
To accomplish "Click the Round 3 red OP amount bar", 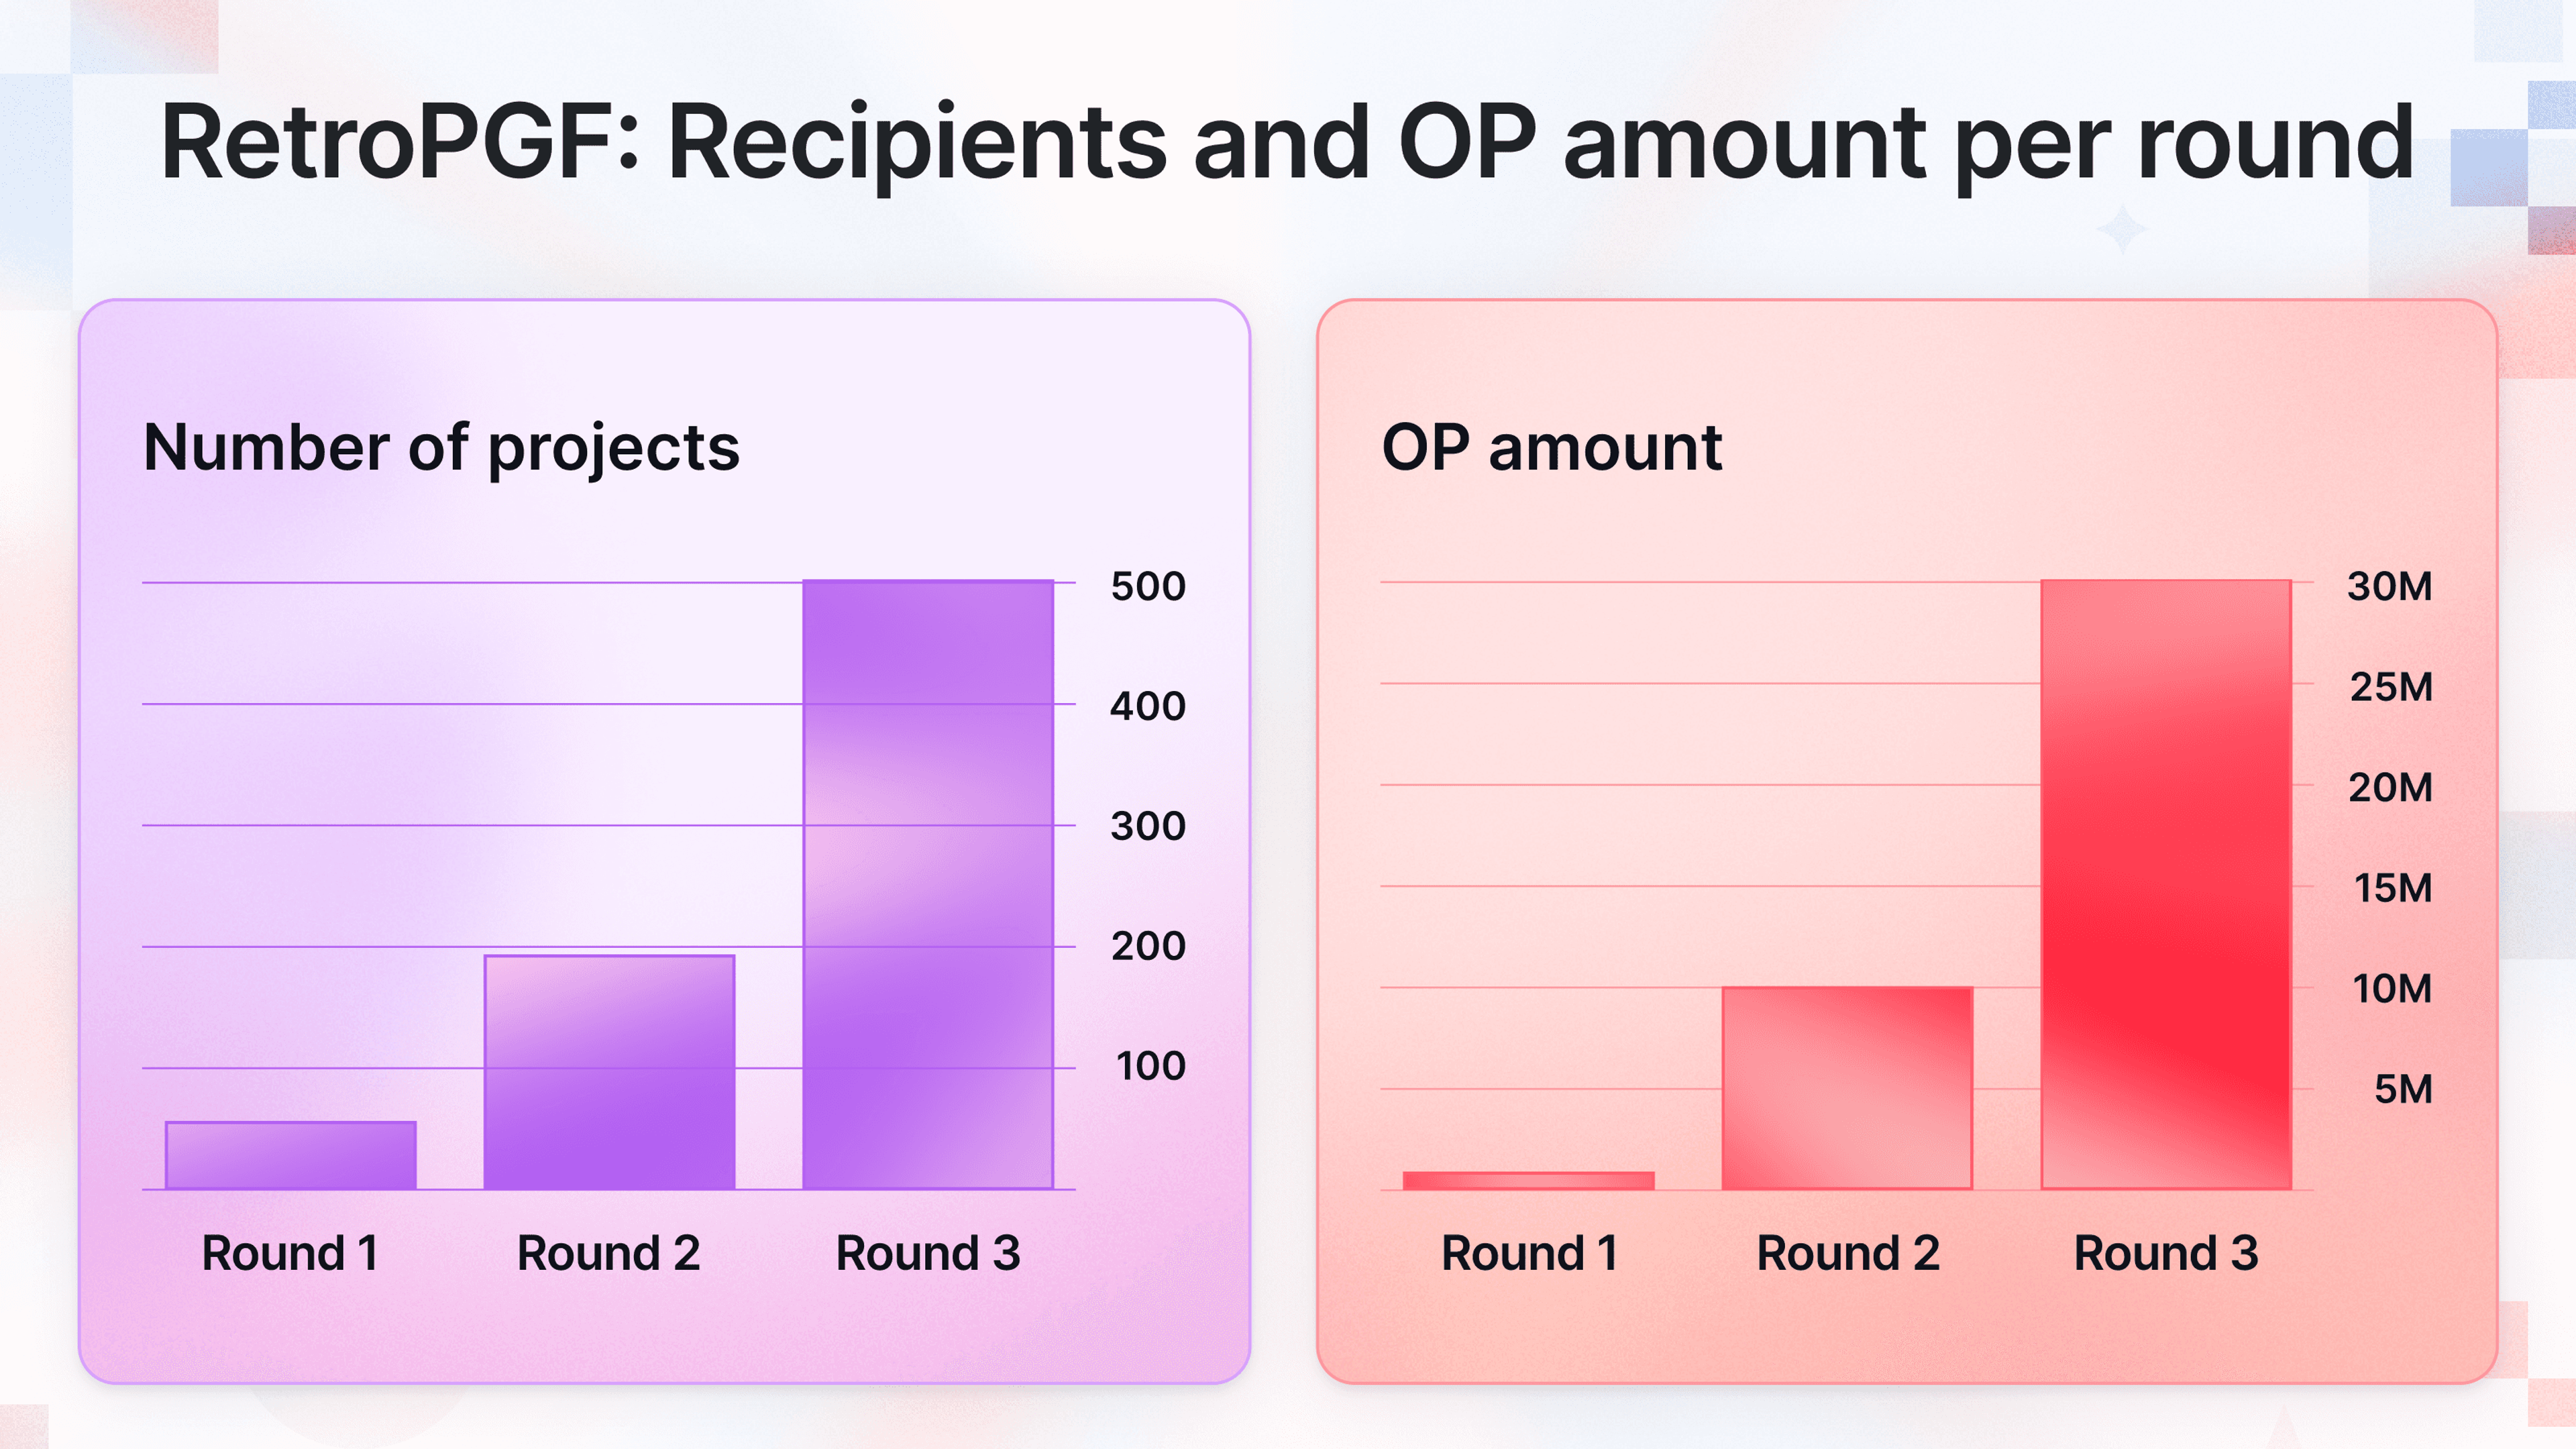I will coord(2166,885).
